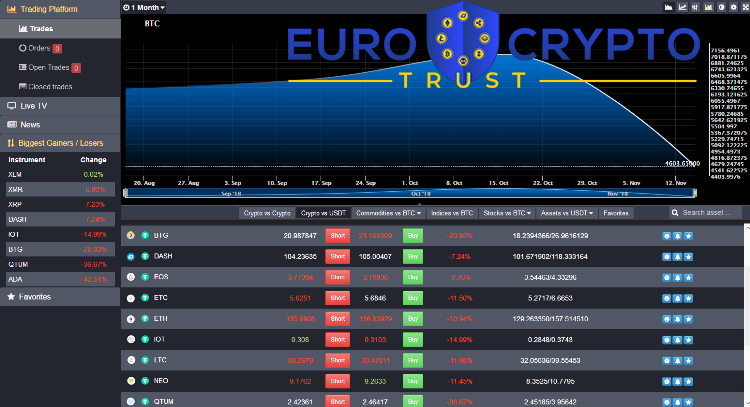Select the area chart type icon
750x407 pixels.
click(669, 7)
